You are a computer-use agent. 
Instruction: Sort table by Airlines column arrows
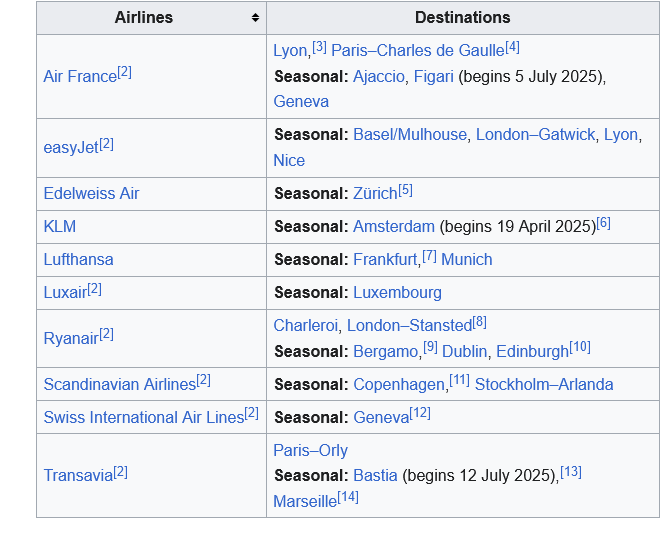tap(255, 18)
